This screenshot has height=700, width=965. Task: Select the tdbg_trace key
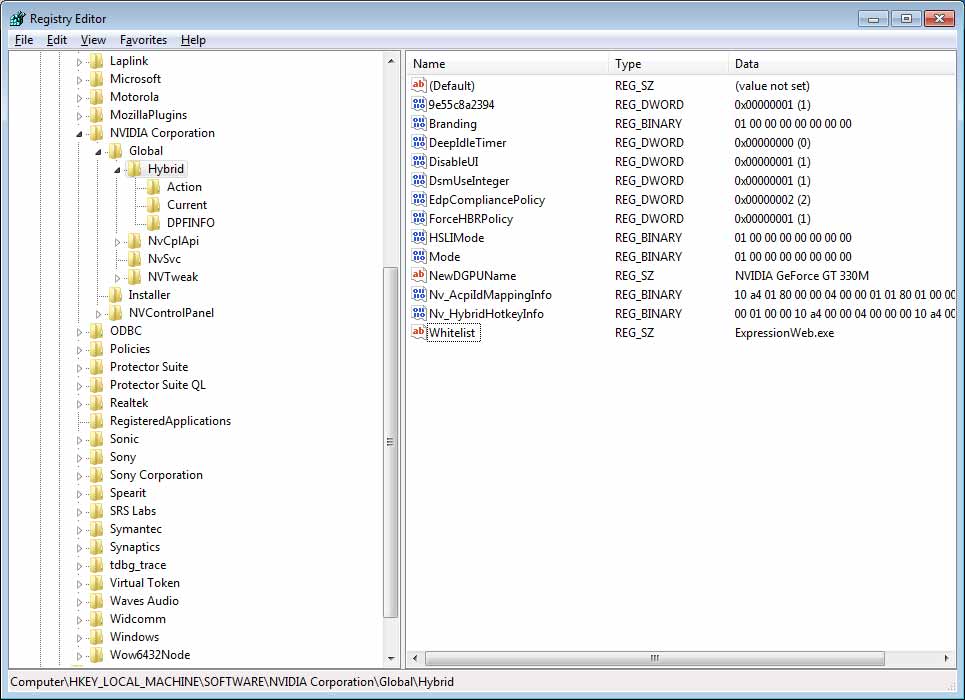pos(138,565)
